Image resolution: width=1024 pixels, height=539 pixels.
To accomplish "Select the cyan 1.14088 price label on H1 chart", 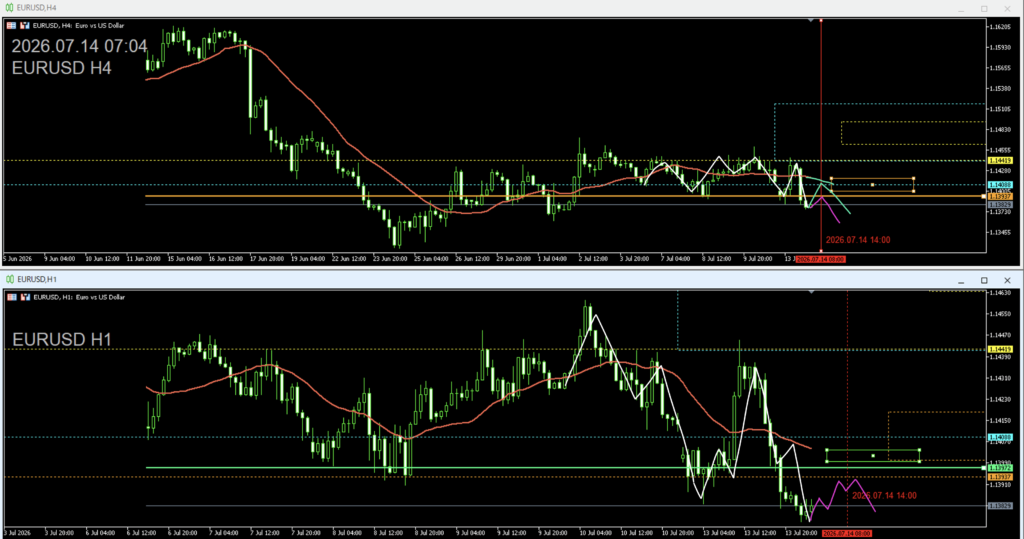I will 1000,438.
